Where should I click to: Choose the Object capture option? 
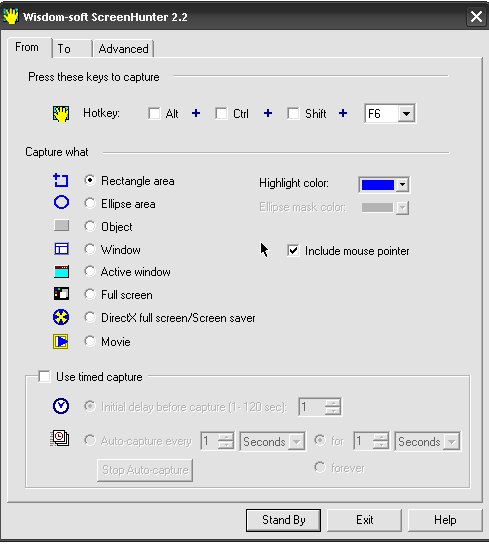click(x=90, y=226)
